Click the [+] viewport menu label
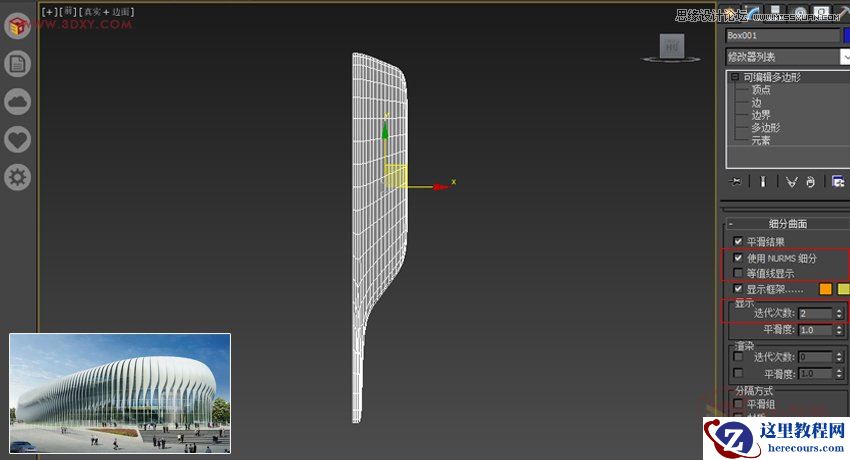The image size is (850, 460). click(x=48, y=11)
